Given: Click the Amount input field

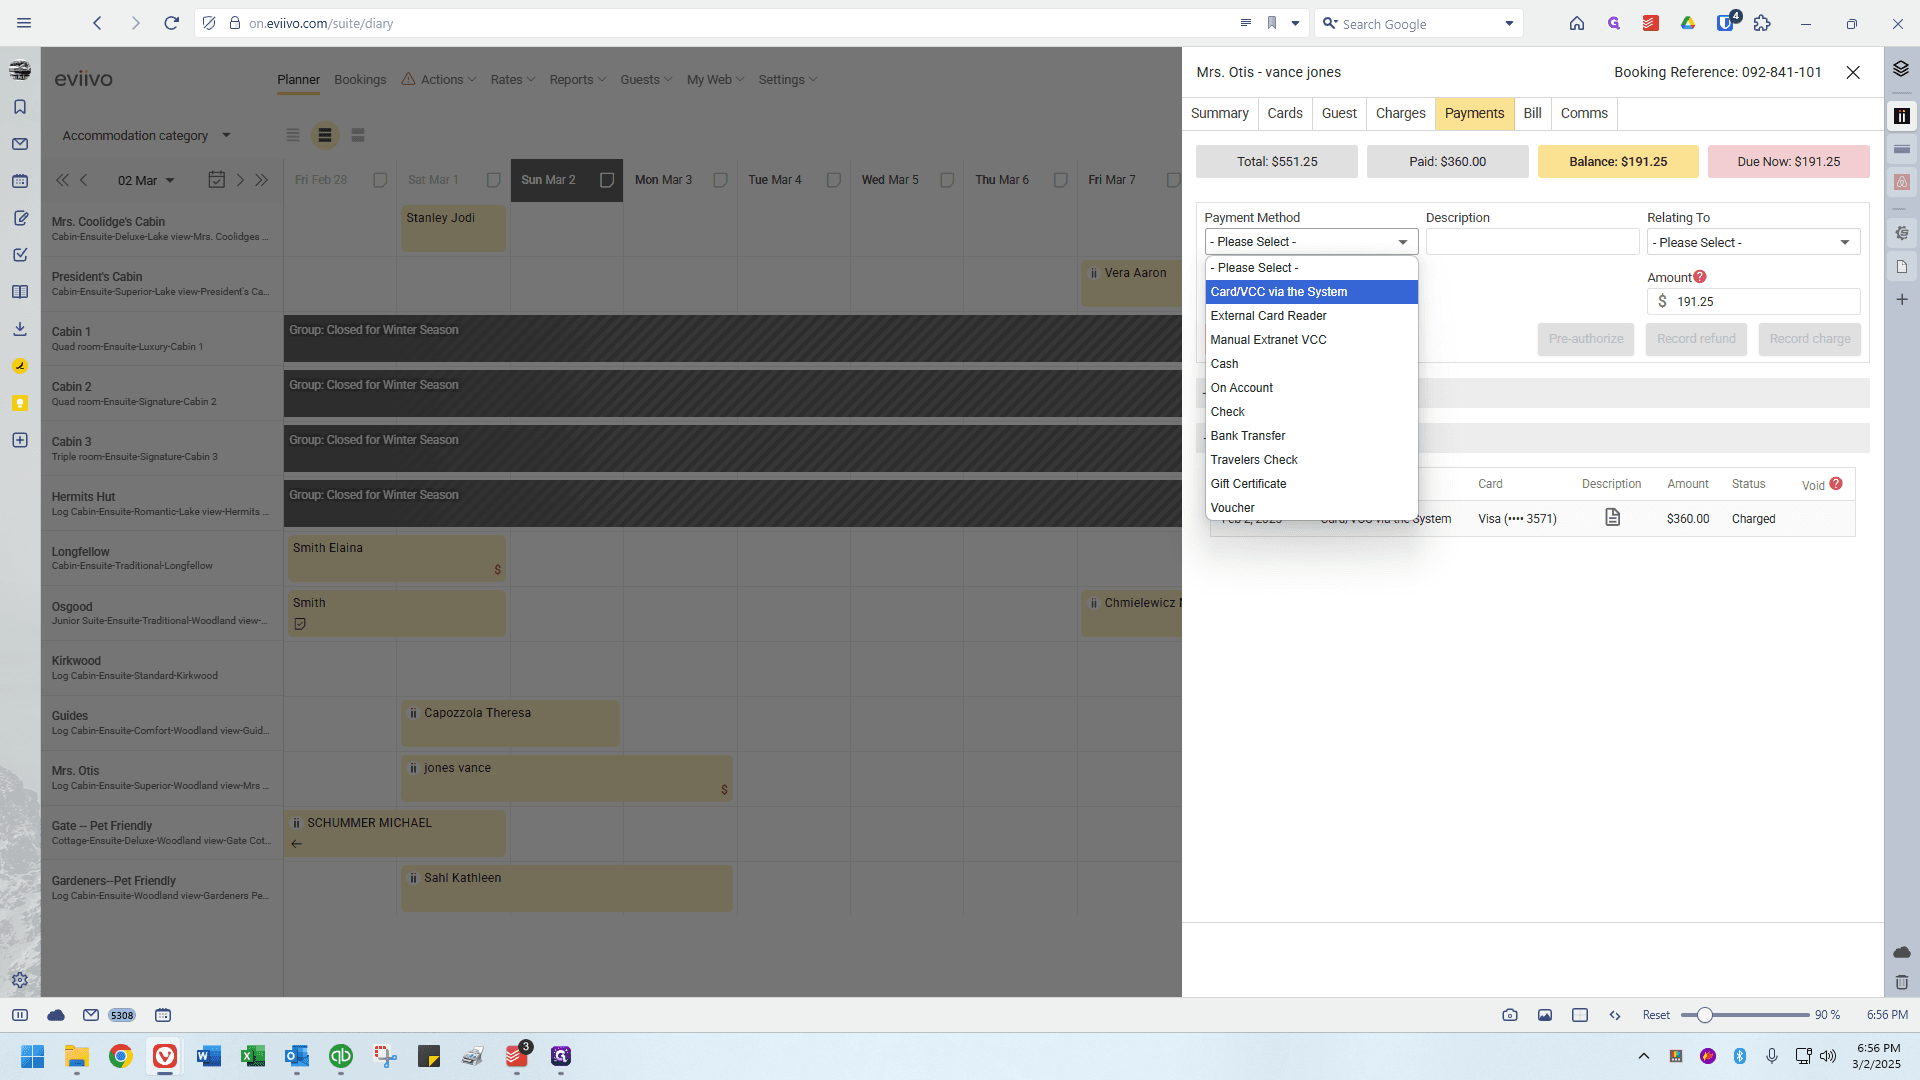Looking at the screenshot, I should (x=1753, y=301).
